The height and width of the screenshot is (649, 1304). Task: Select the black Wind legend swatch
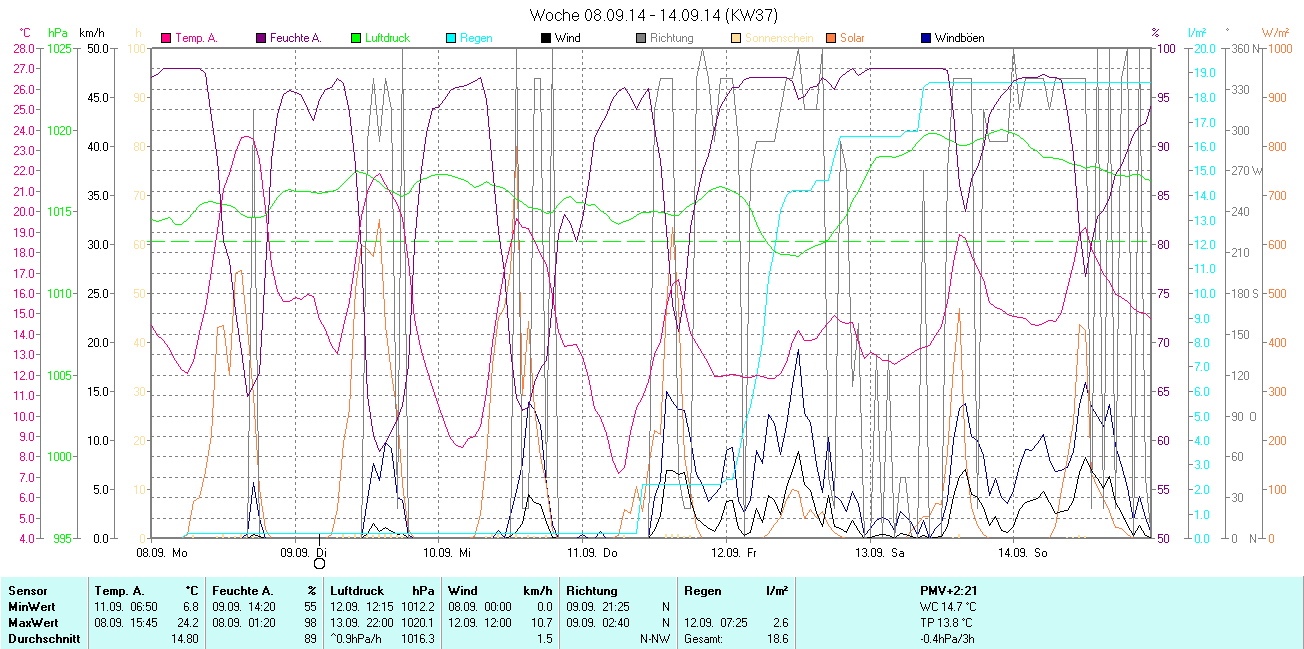point(546,38)
